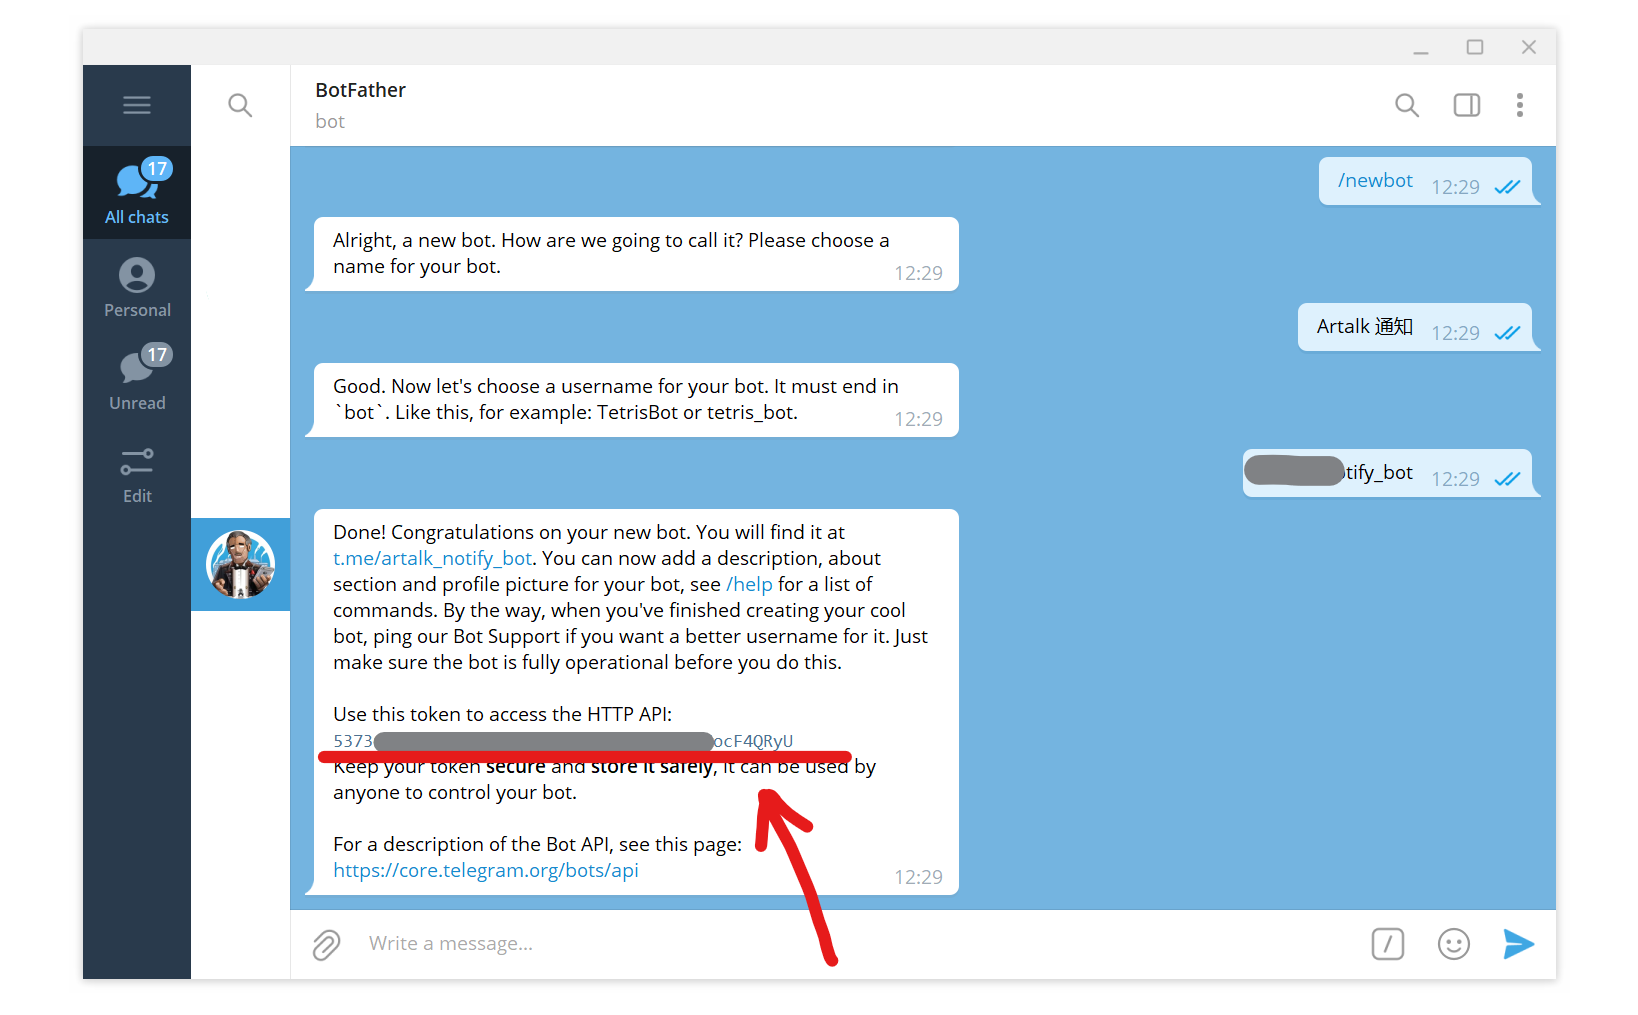Edit chat folders in the sidebar

point(137,473)
